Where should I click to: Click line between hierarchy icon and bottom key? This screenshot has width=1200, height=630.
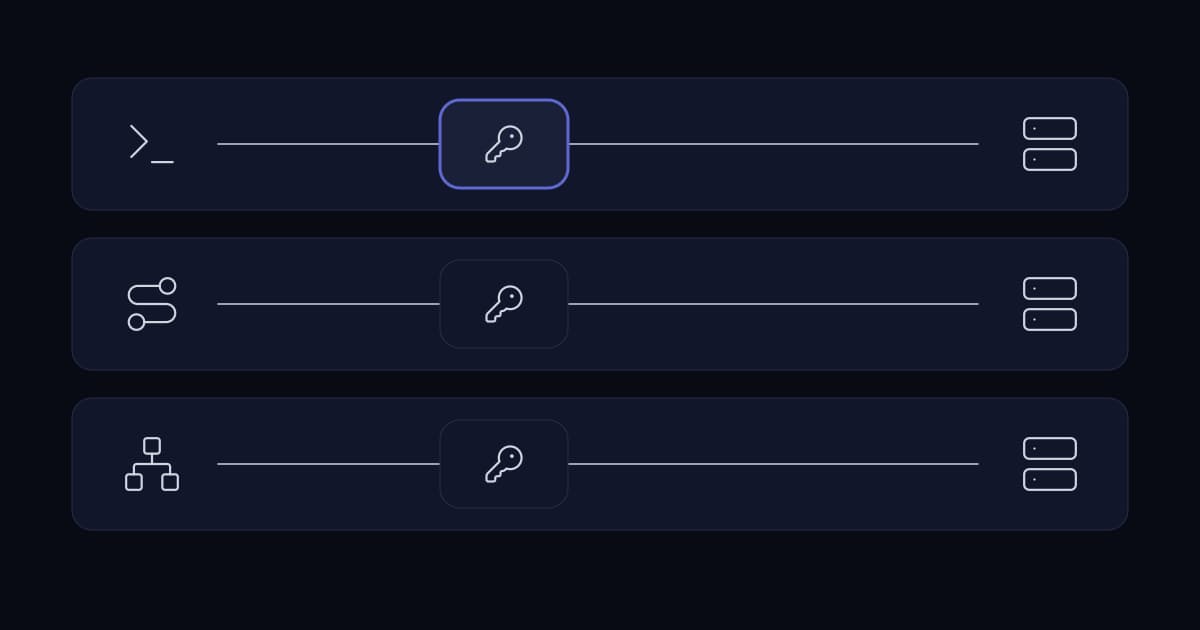coord(328,464)
